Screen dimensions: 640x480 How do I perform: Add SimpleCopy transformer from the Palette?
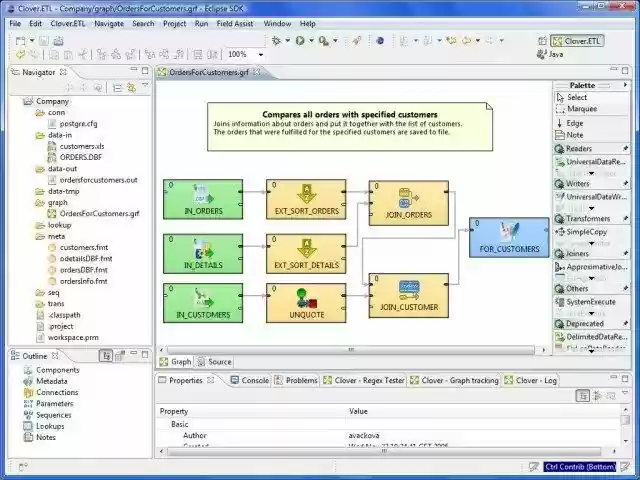[x=588, y=231]
